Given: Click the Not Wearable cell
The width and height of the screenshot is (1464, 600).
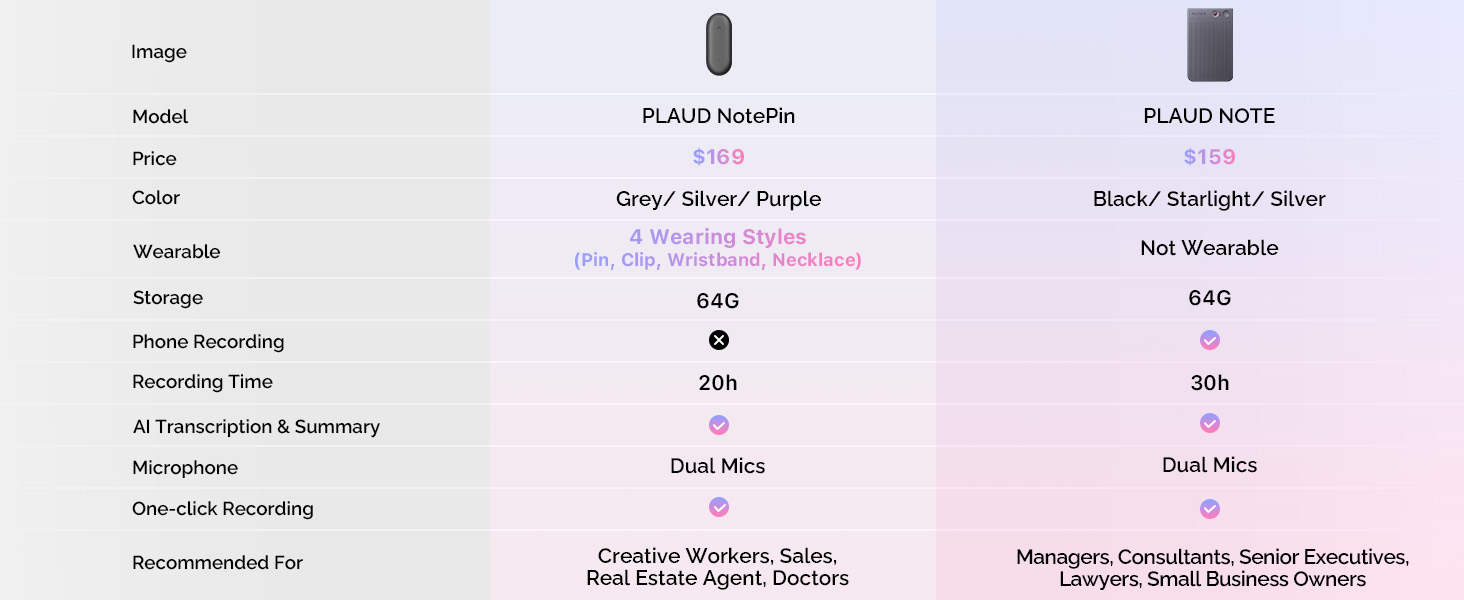Looking at the screenshot, I should coord(1209,248).
